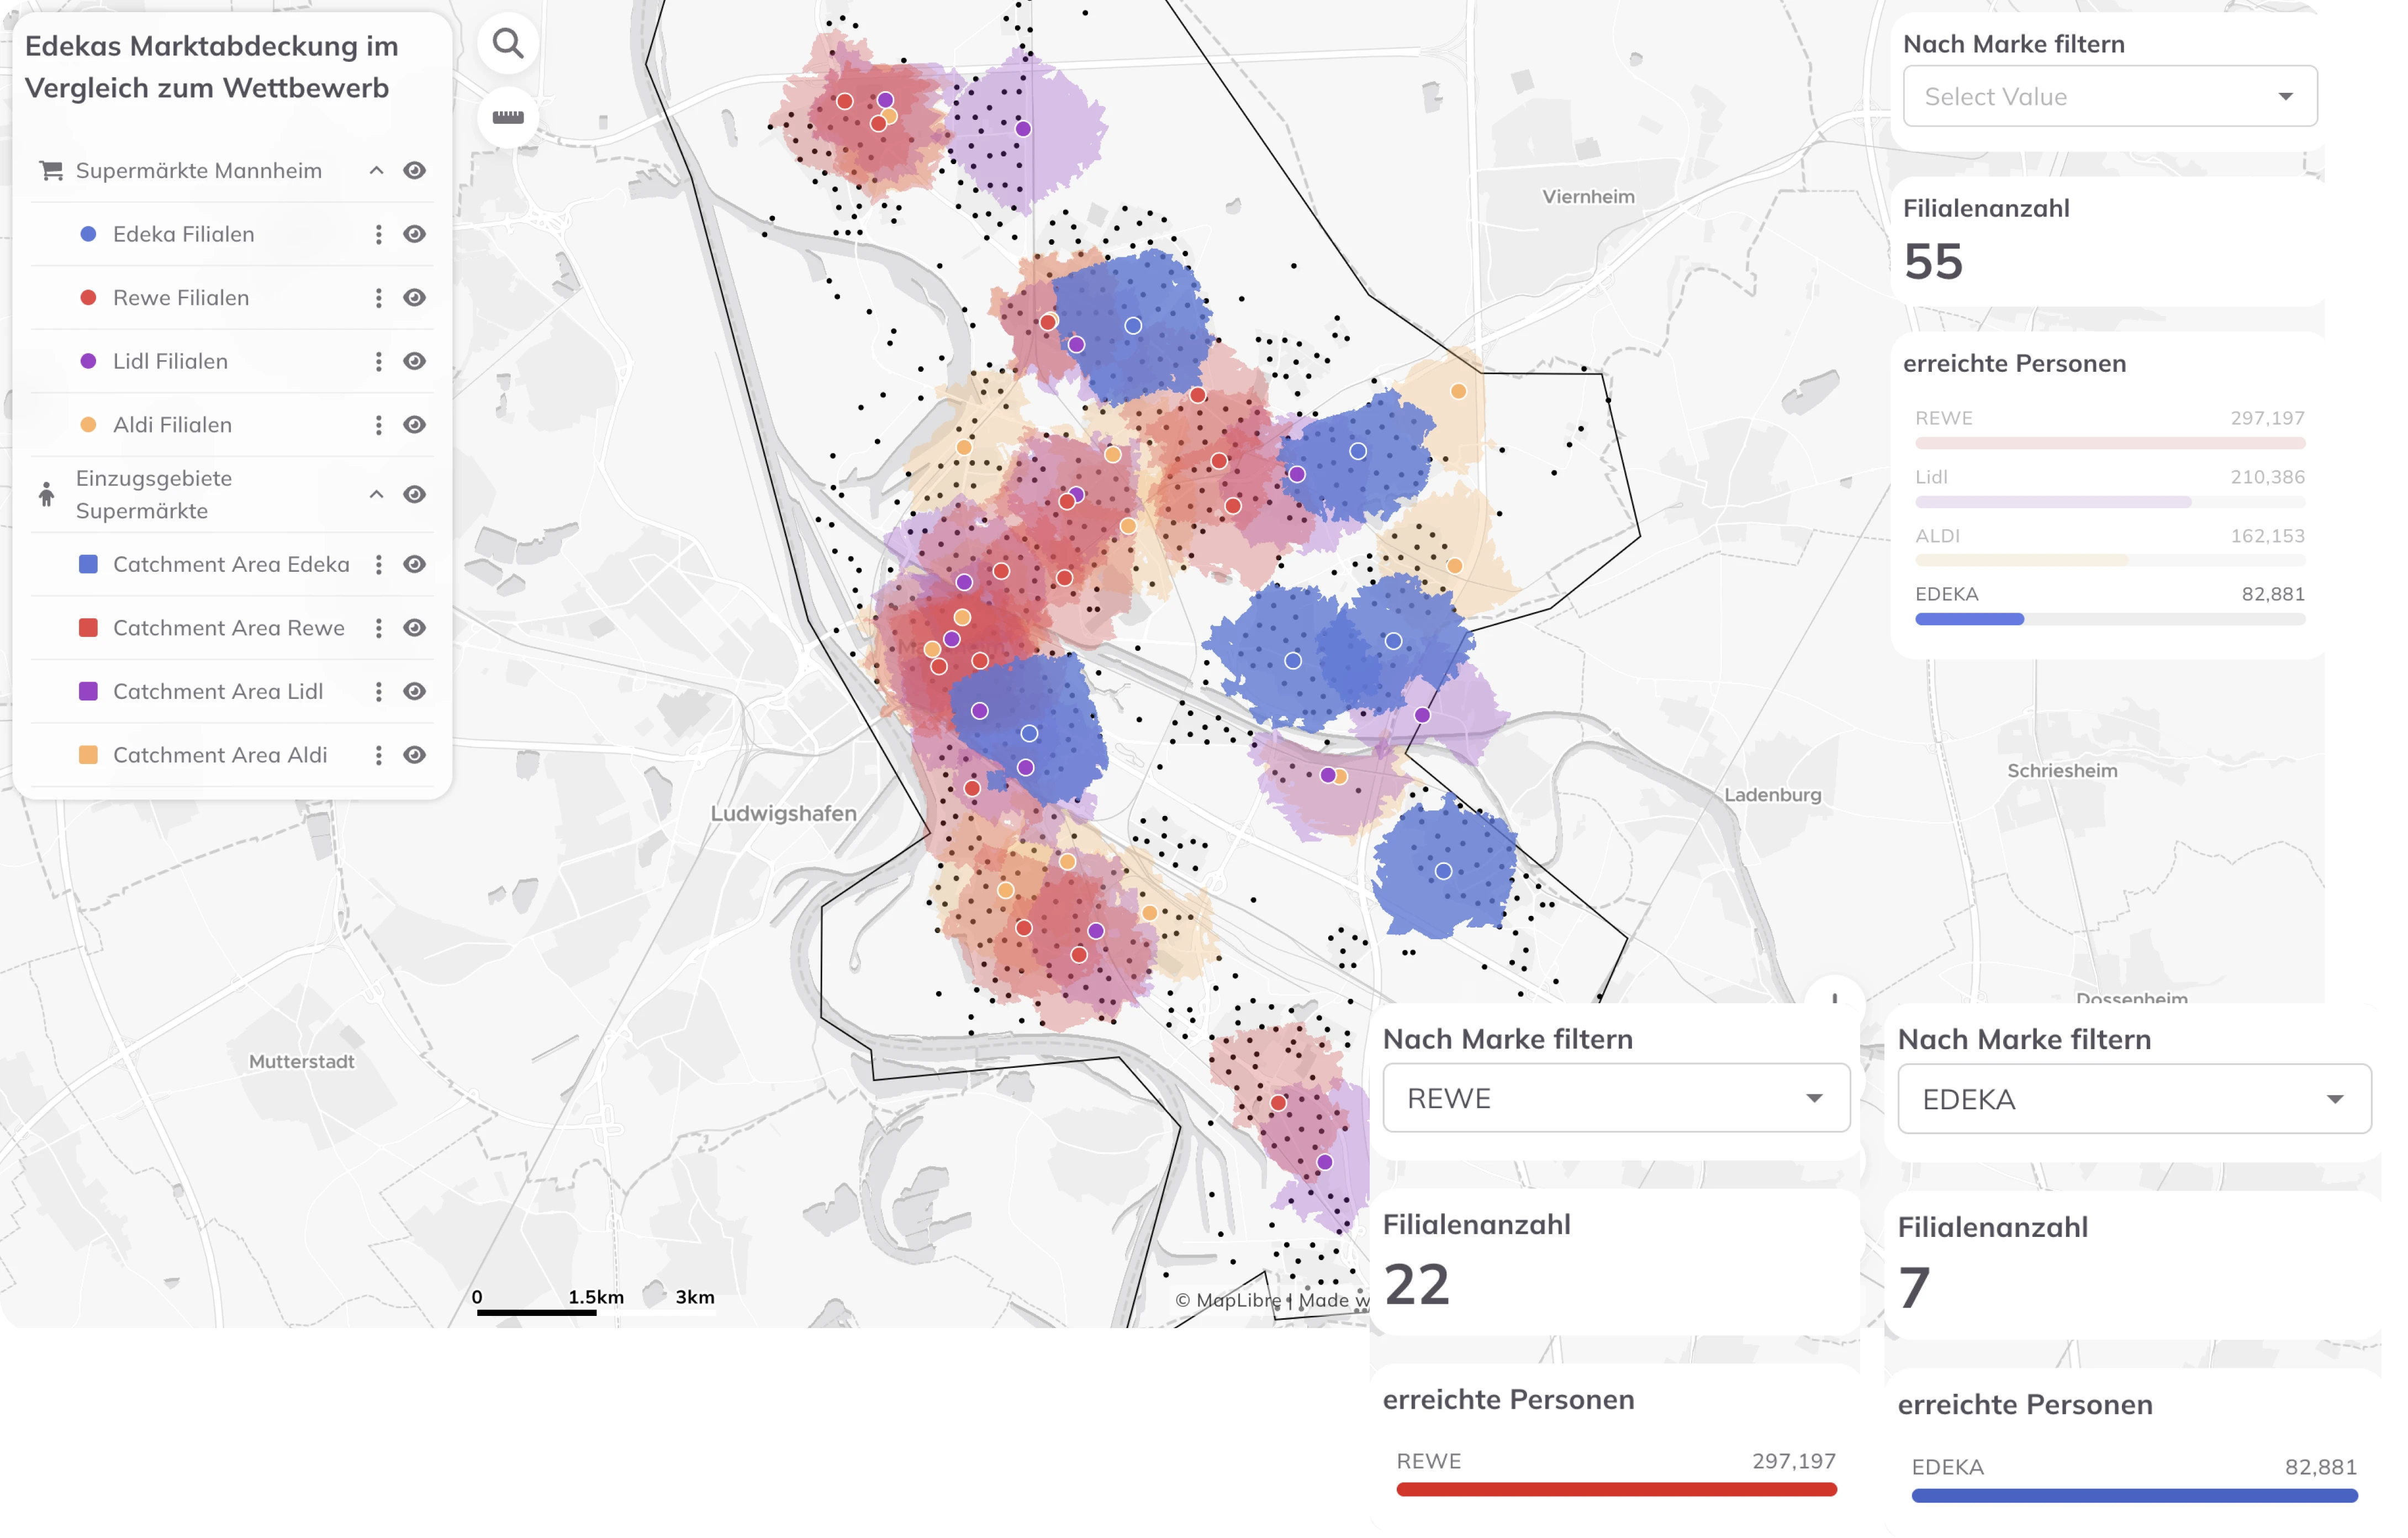Open options menu for Catchment Area Edeka

(378, 565)
